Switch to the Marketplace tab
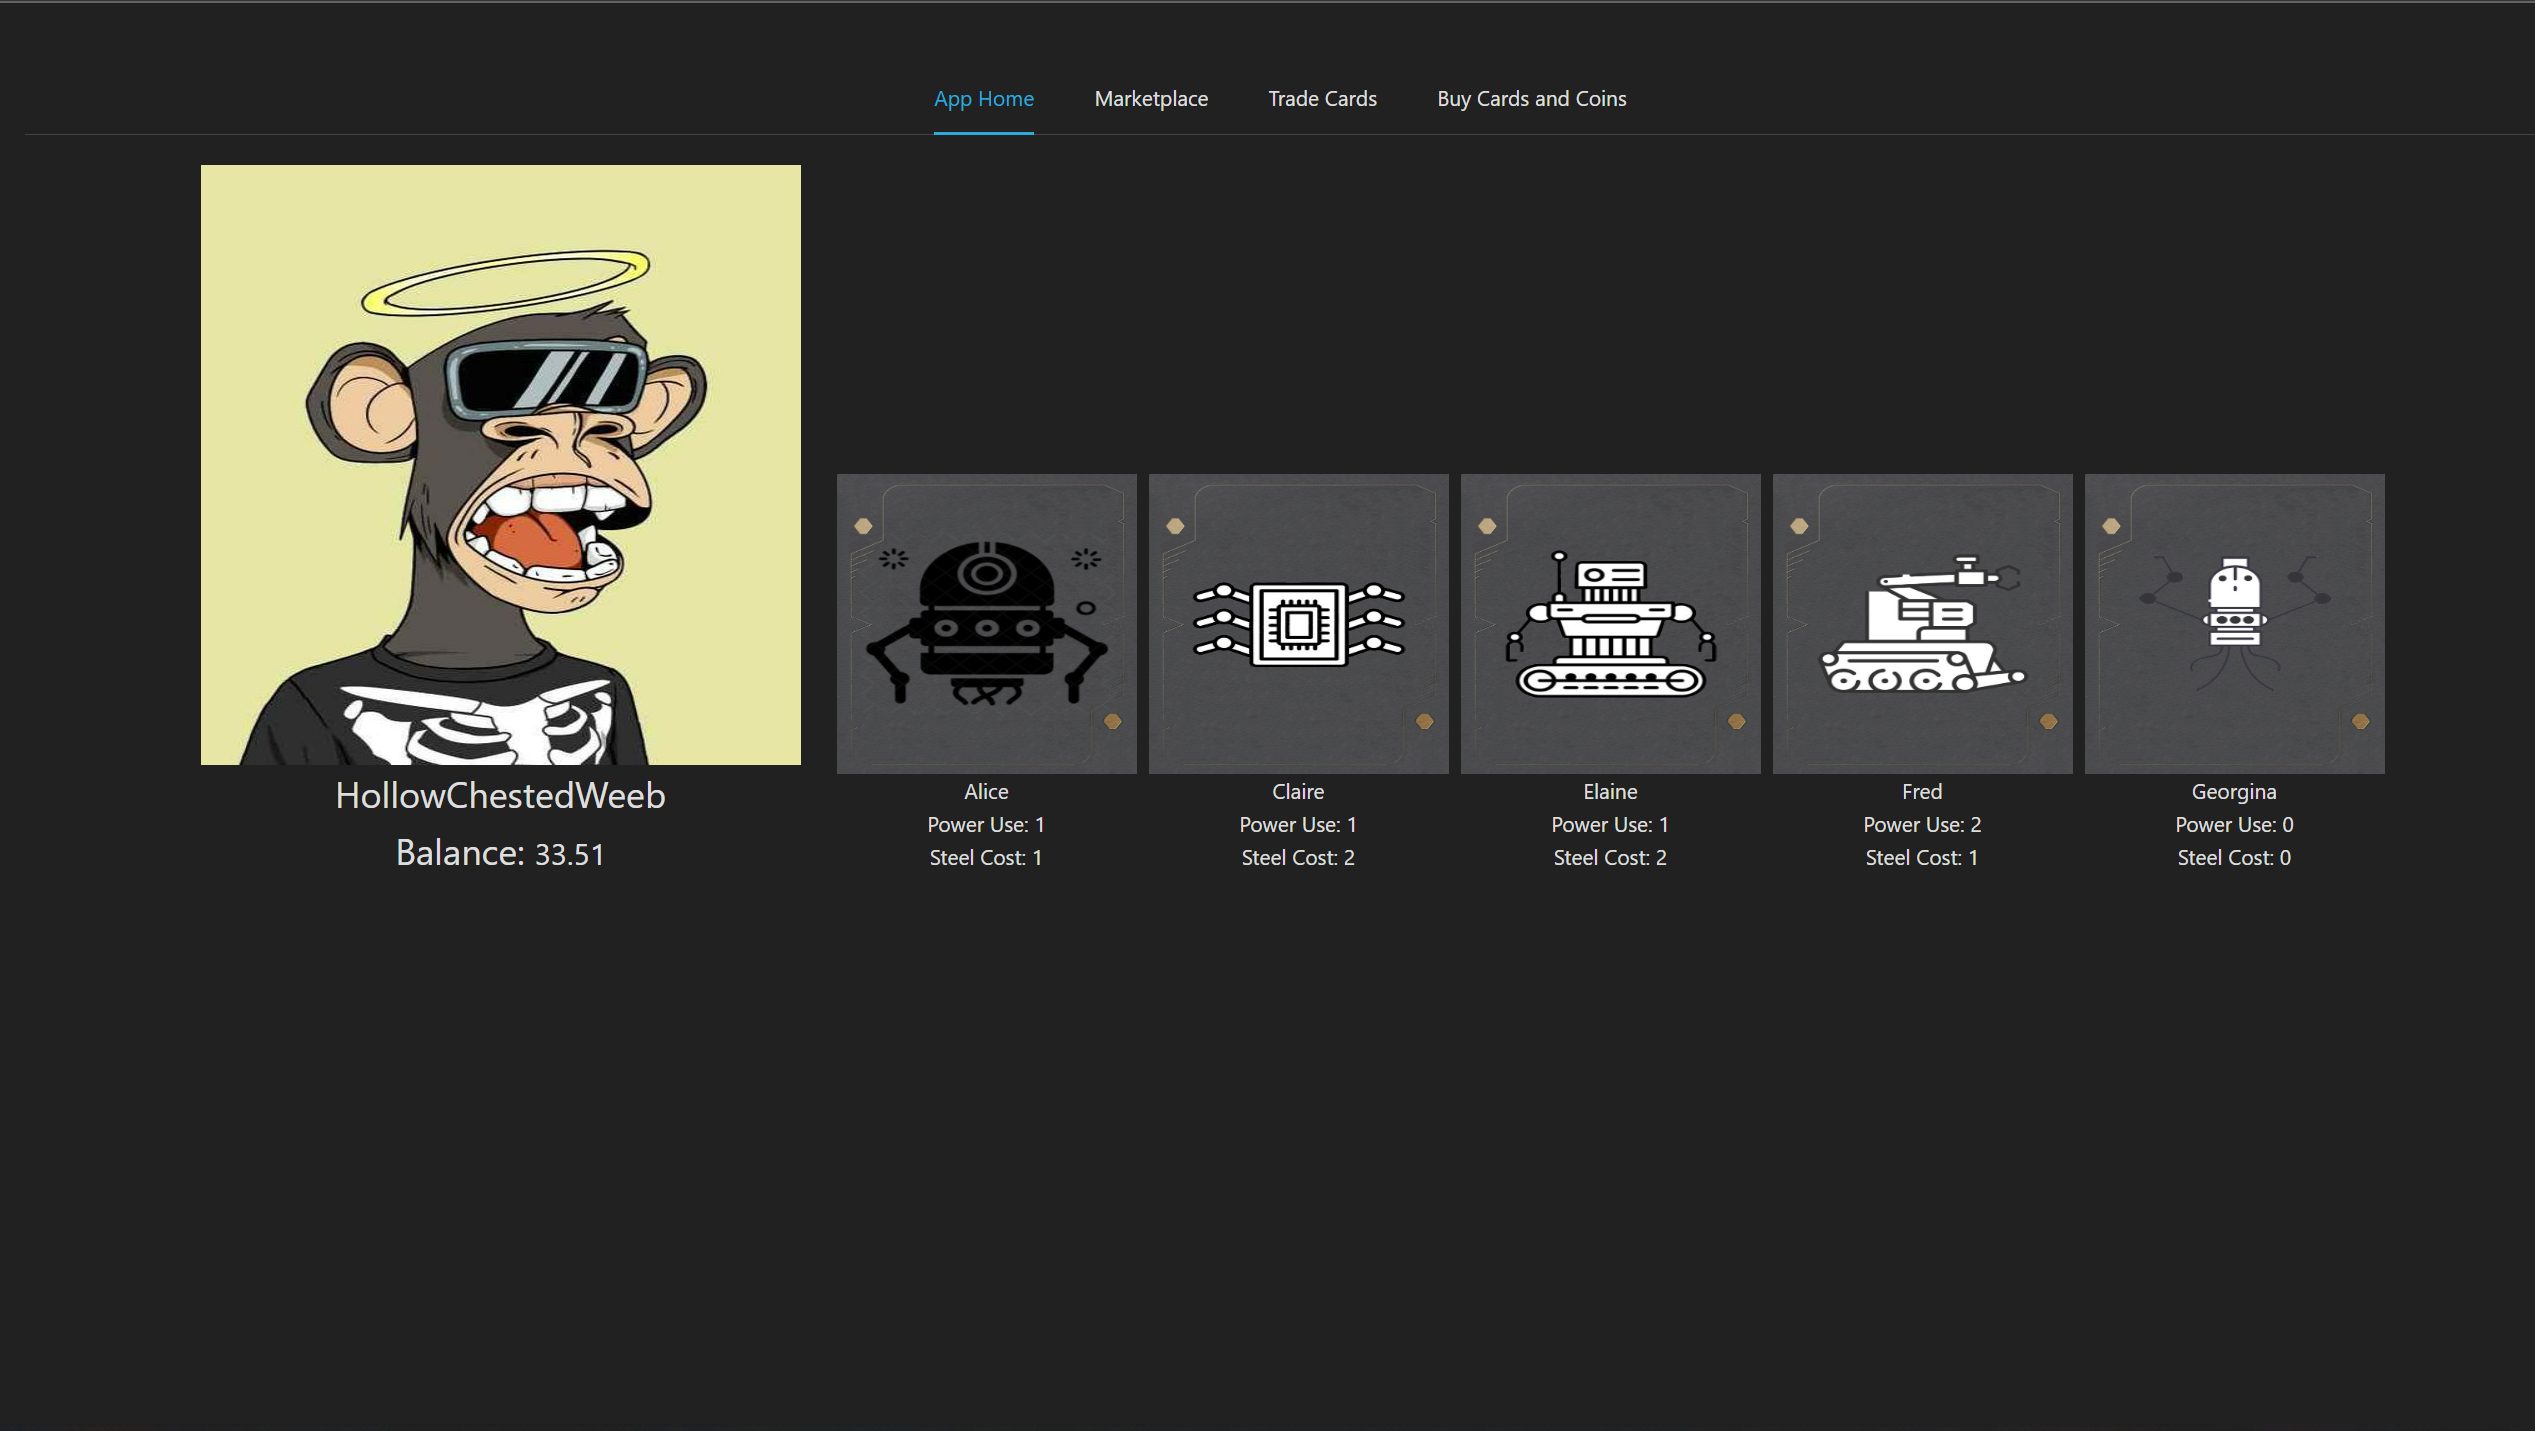The height and width of the screenshot is (1431, 2535). coord(1151,99)
